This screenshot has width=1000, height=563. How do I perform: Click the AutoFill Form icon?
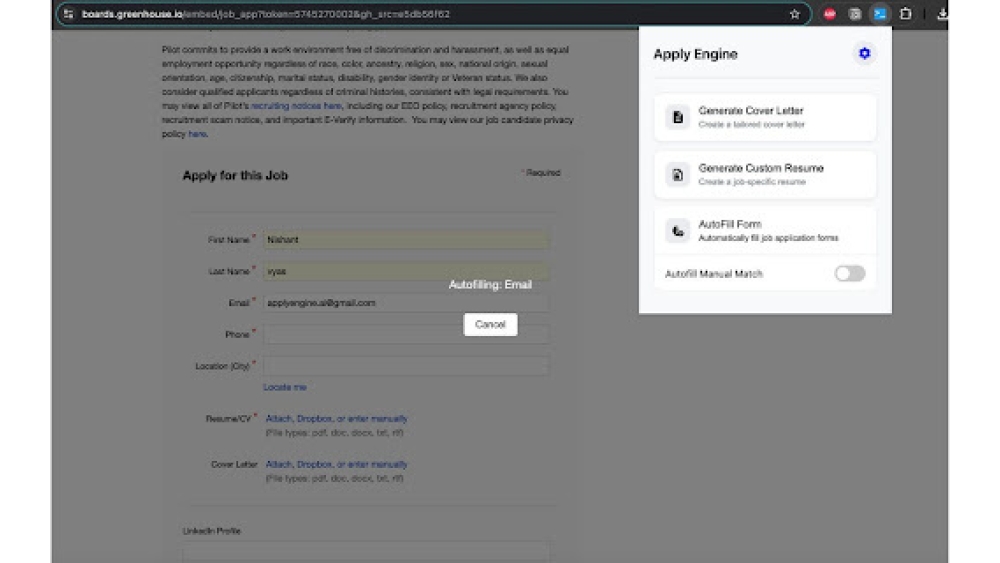[677, 231]
